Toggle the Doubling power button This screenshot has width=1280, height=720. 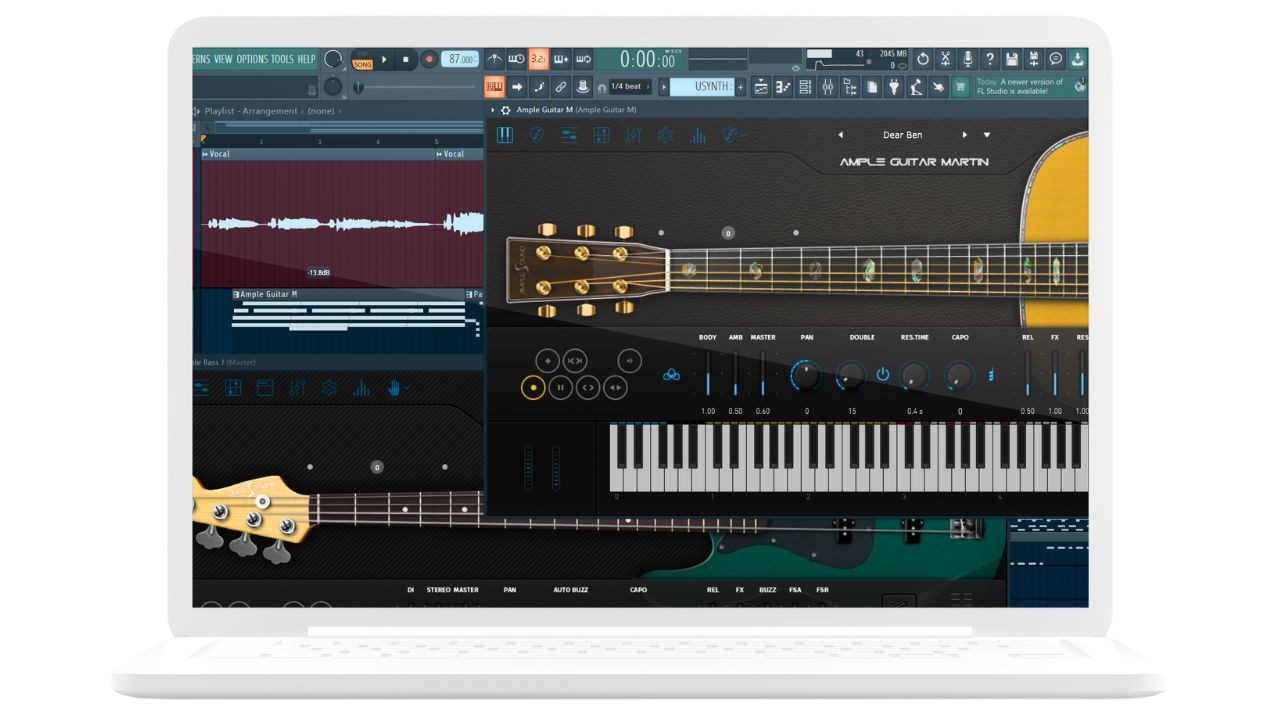(882, 375)
